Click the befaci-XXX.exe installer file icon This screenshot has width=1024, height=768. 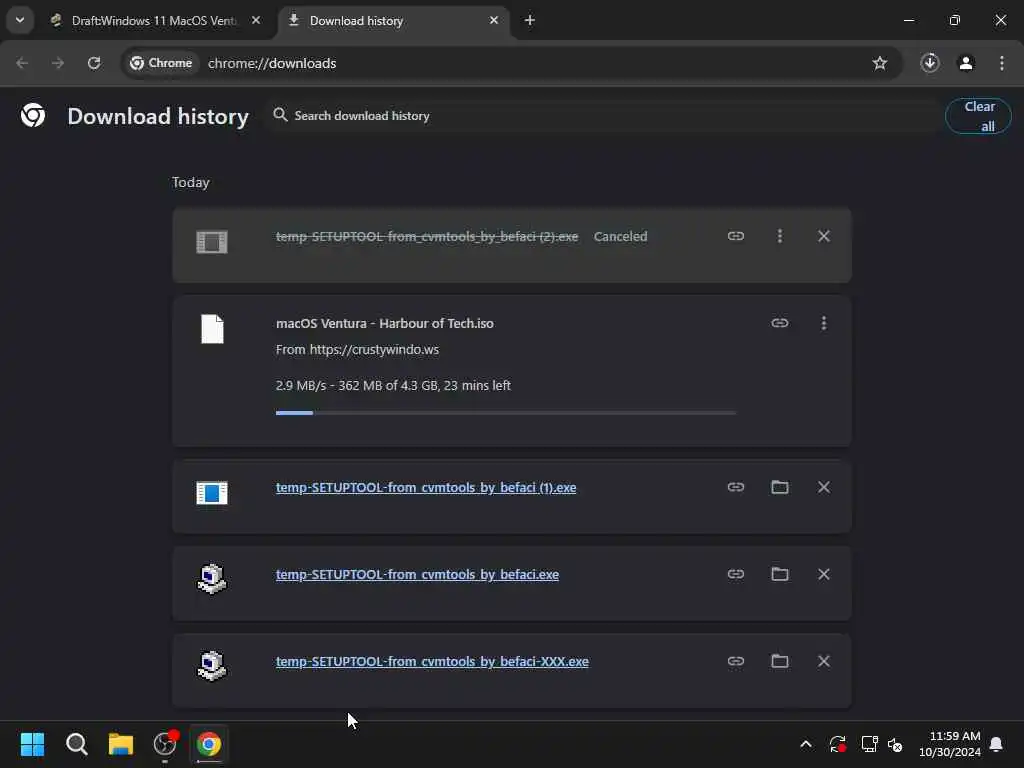click(x=212, y=666)
